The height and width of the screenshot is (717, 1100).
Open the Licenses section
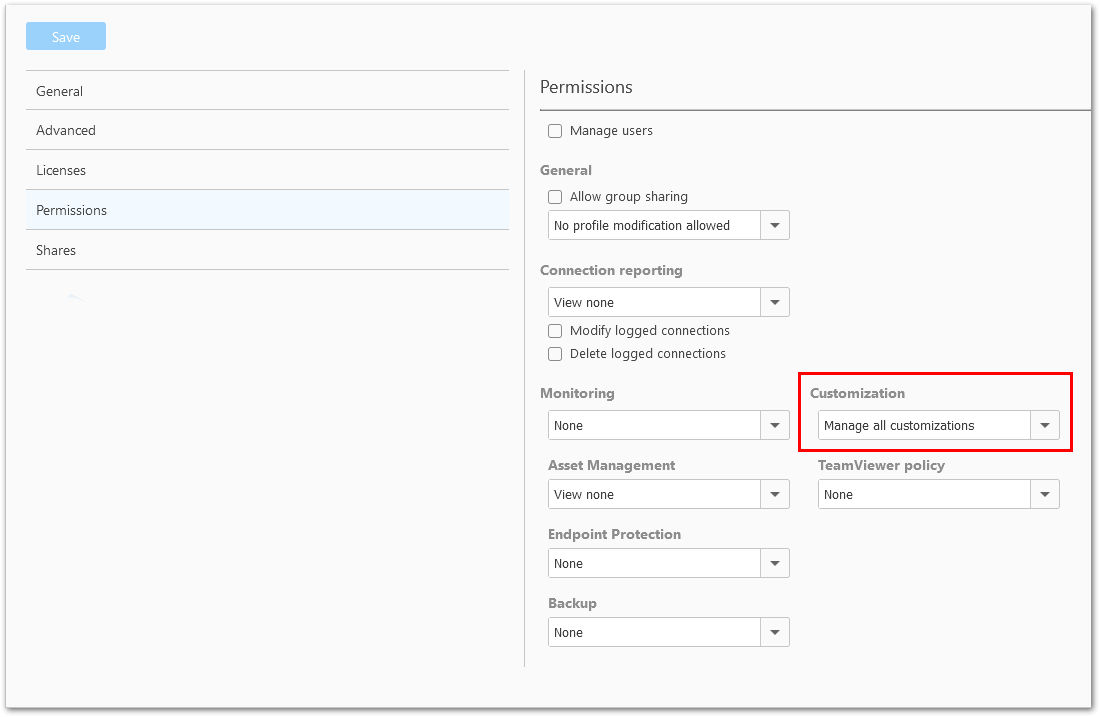[x=267, y=170]
